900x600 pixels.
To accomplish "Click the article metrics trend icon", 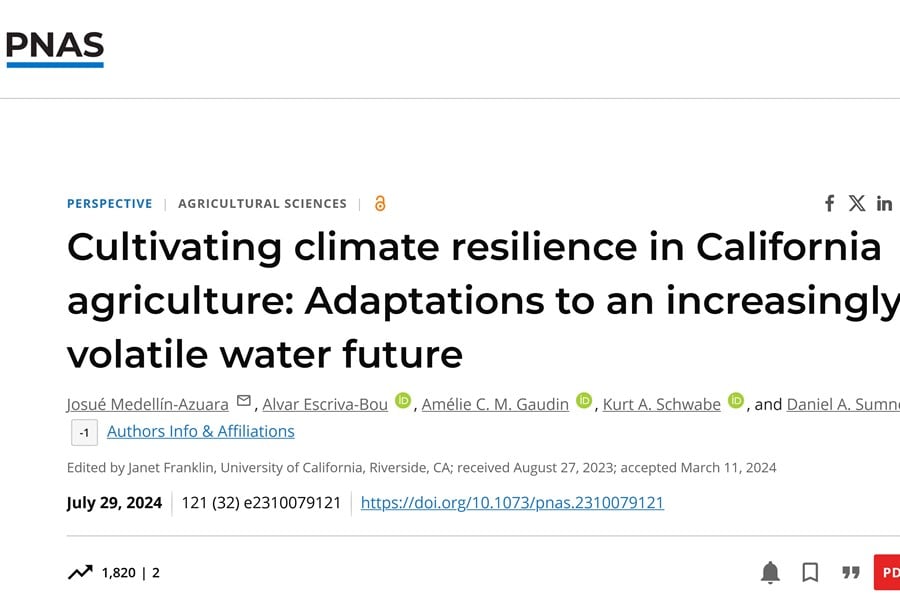I will [x=79, y=572].
